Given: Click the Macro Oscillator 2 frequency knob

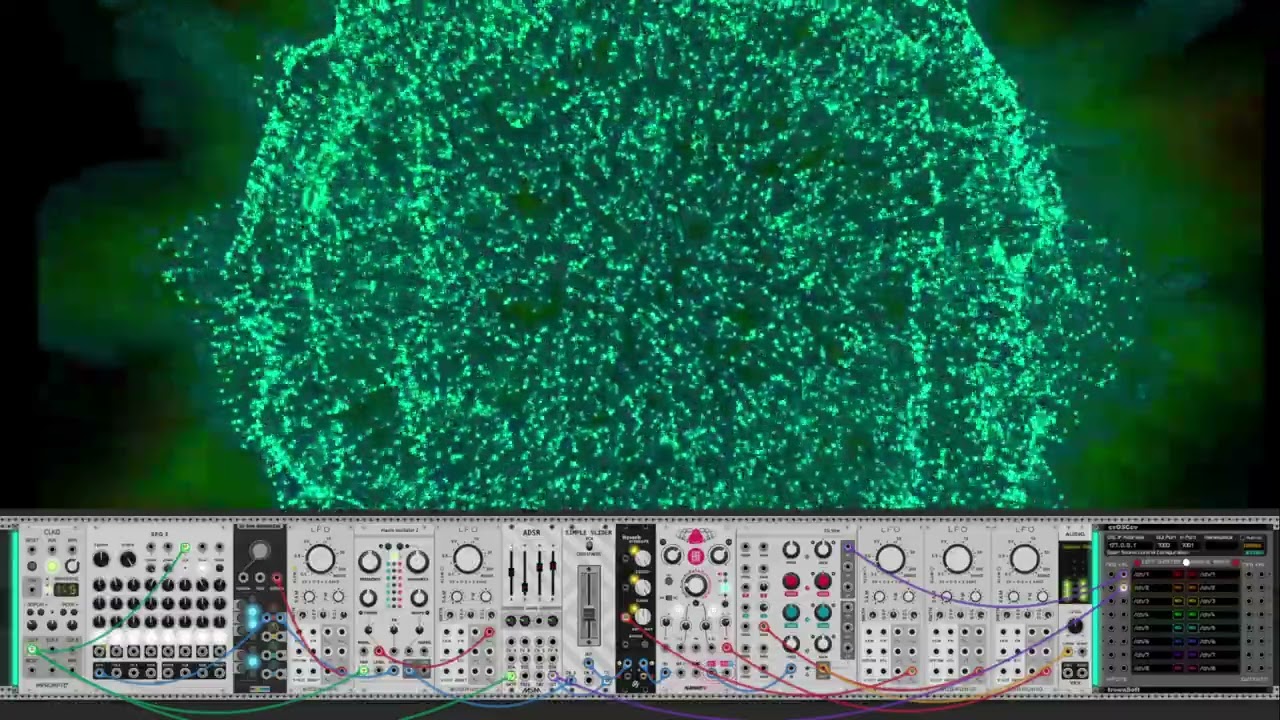Looking at the screenshot, I should [370, 562].
